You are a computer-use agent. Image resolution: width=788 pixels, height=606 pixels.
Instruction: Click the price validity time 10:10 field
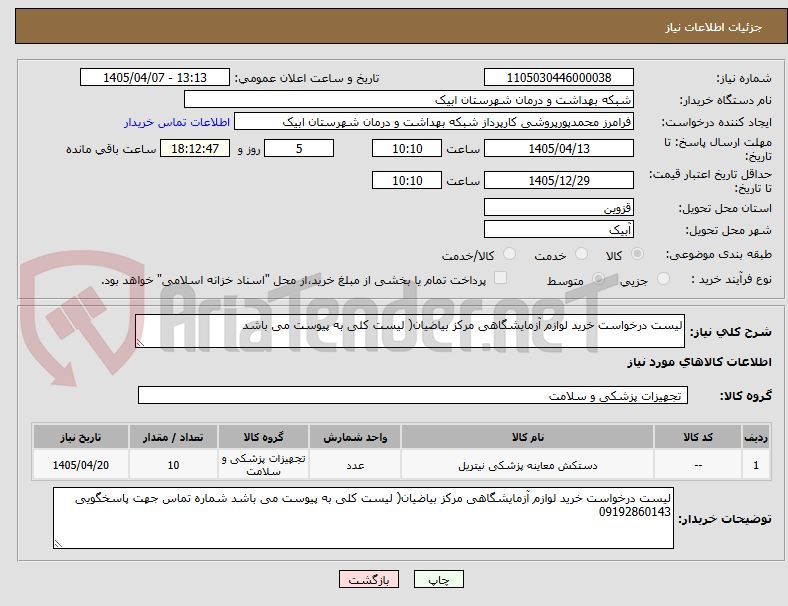click(x=407, y=180)
